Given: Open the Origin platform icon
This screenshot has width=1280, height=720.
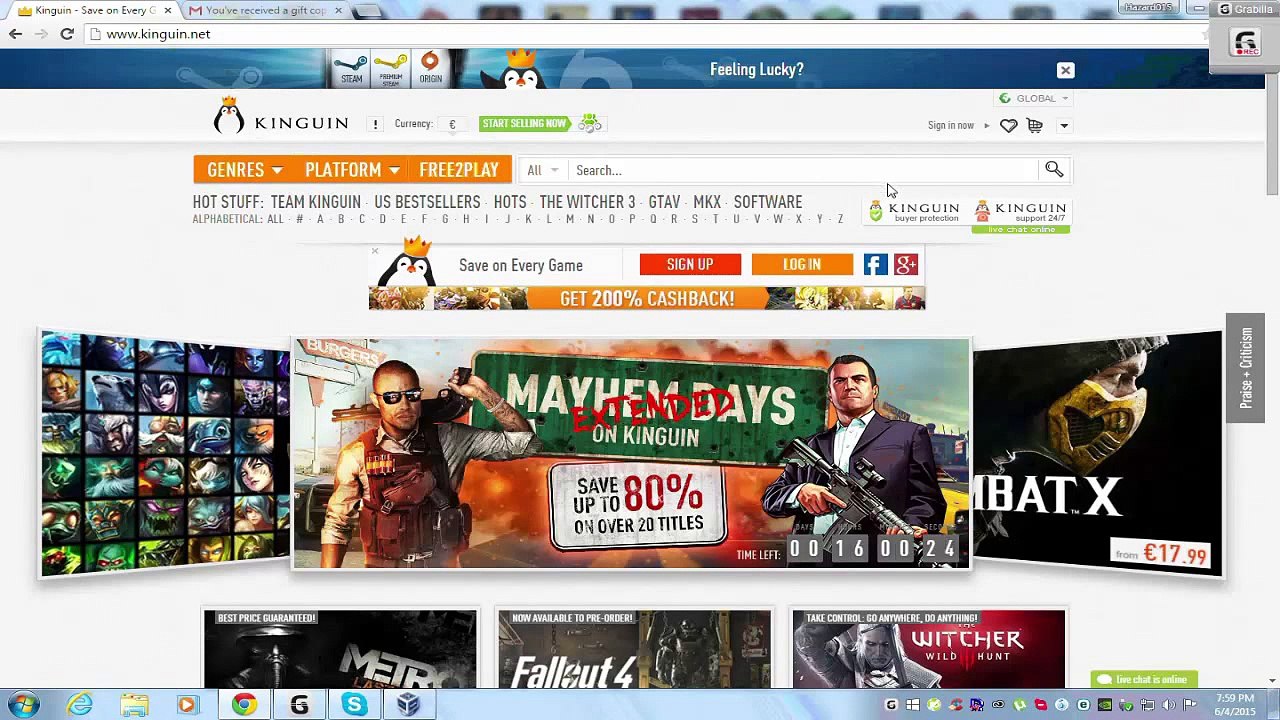Looking at the screenshot, I should (x=430, y=69).
